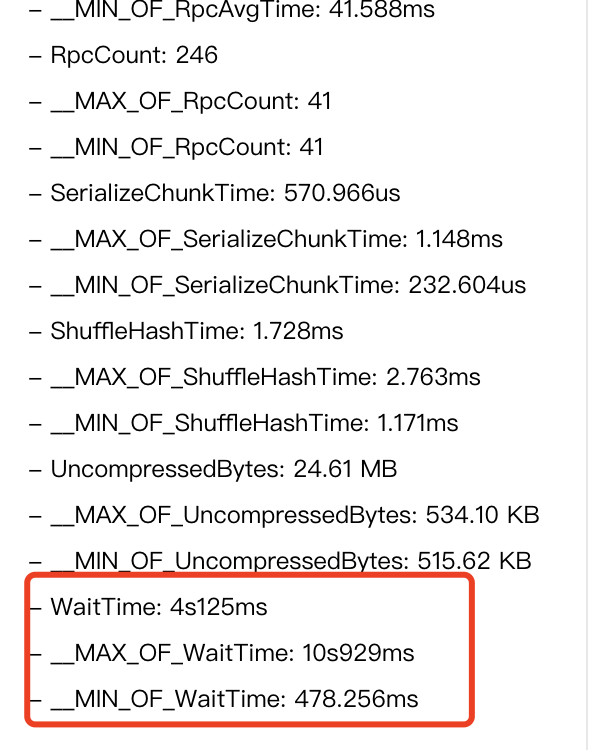The width and height of the screenshot is (608, 750).
Task: Click the dash bullet before ShuffleHashTime
Action: (35, 332)
